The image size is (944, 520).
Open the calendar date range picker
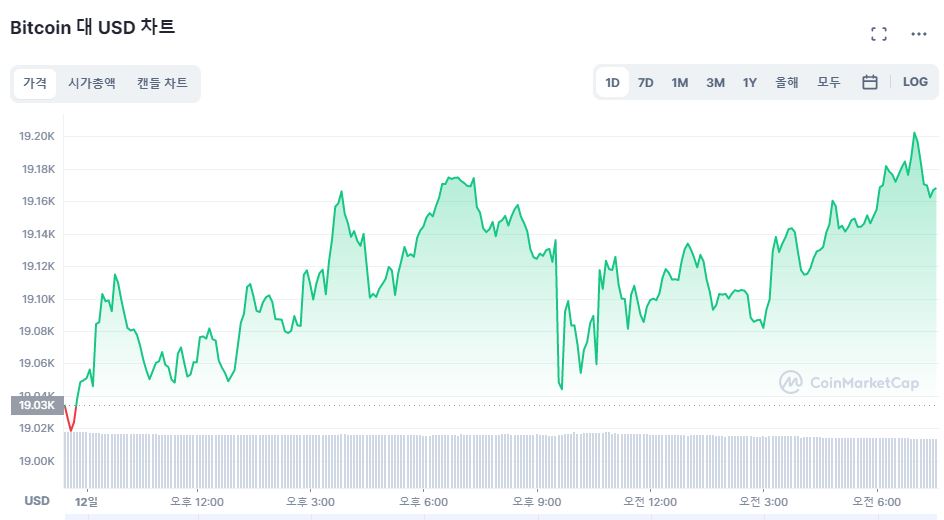(870, 82)
